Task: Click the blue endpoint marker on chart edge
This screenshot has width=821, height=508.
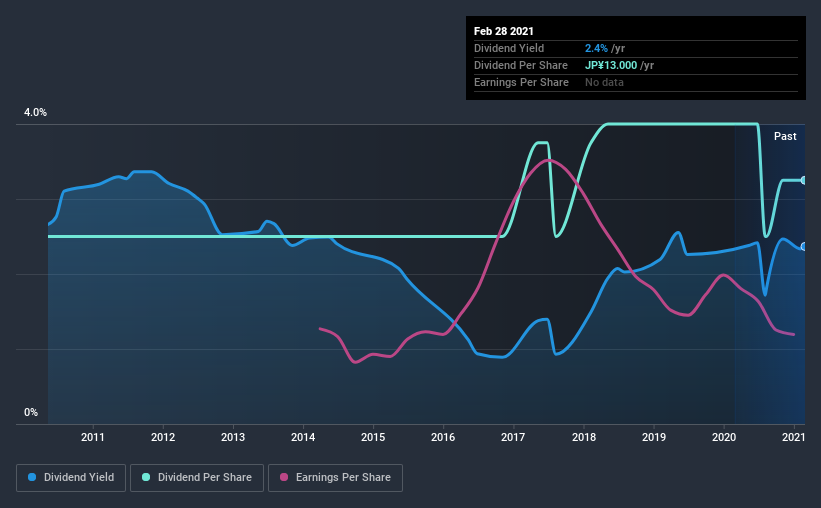Action: pos(803,247)
